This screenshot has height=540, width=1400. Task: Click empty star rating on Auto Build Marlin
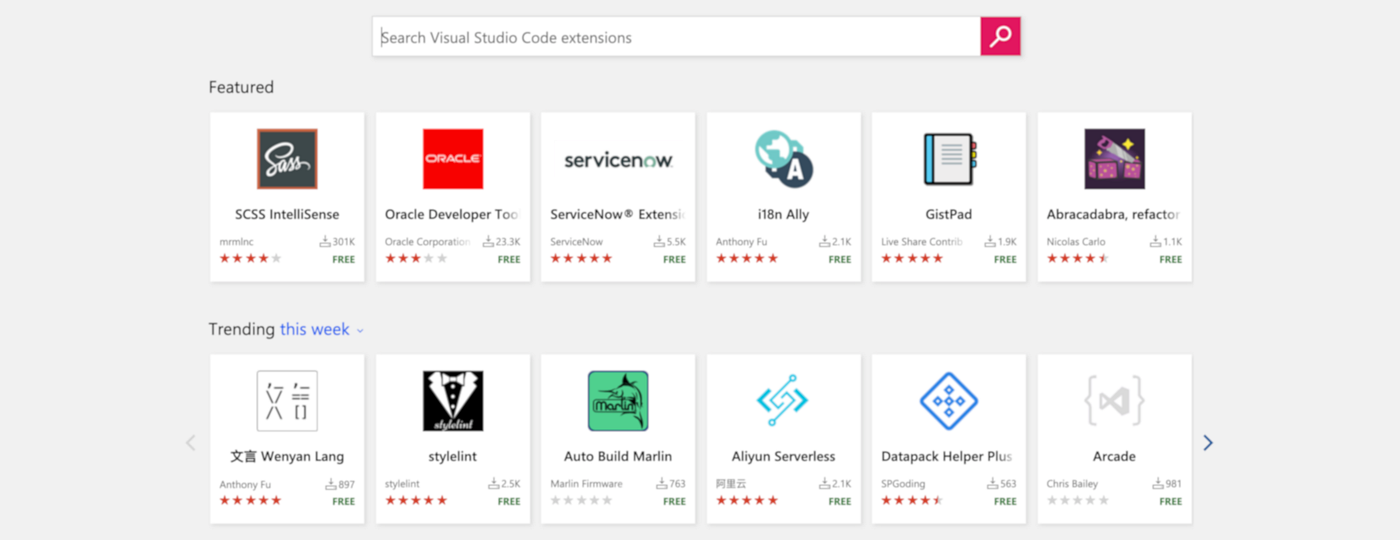click(581, 500)
